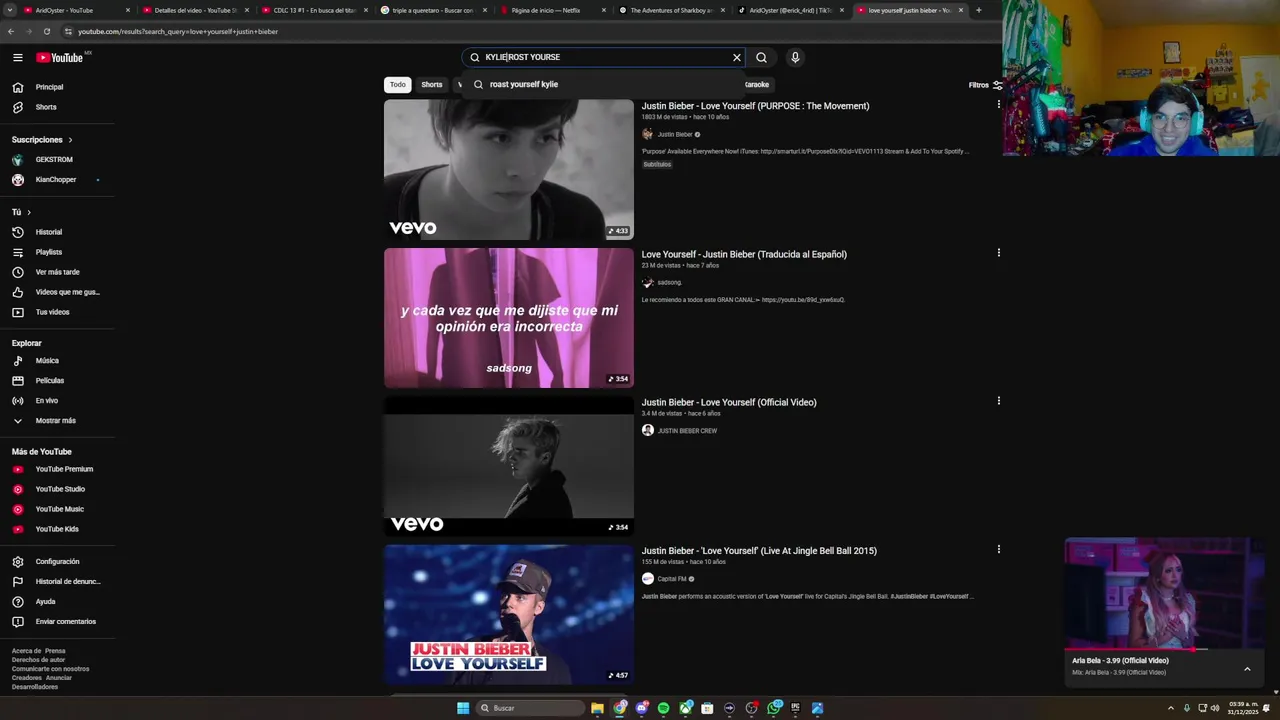Start voice search with the microphone
The image size is (1280, 720).
[795, 58]
